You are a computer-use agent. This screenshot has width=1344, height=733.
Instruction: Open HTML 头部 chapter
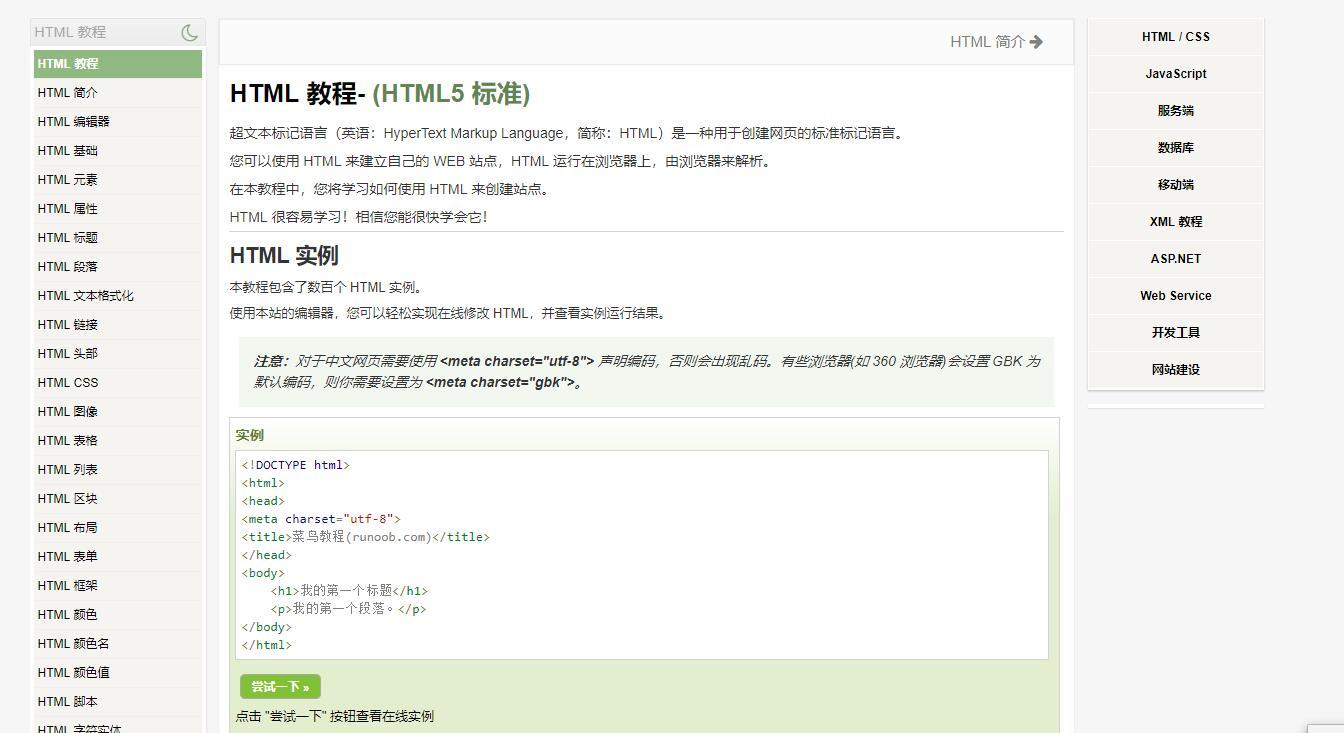(118, 354)
